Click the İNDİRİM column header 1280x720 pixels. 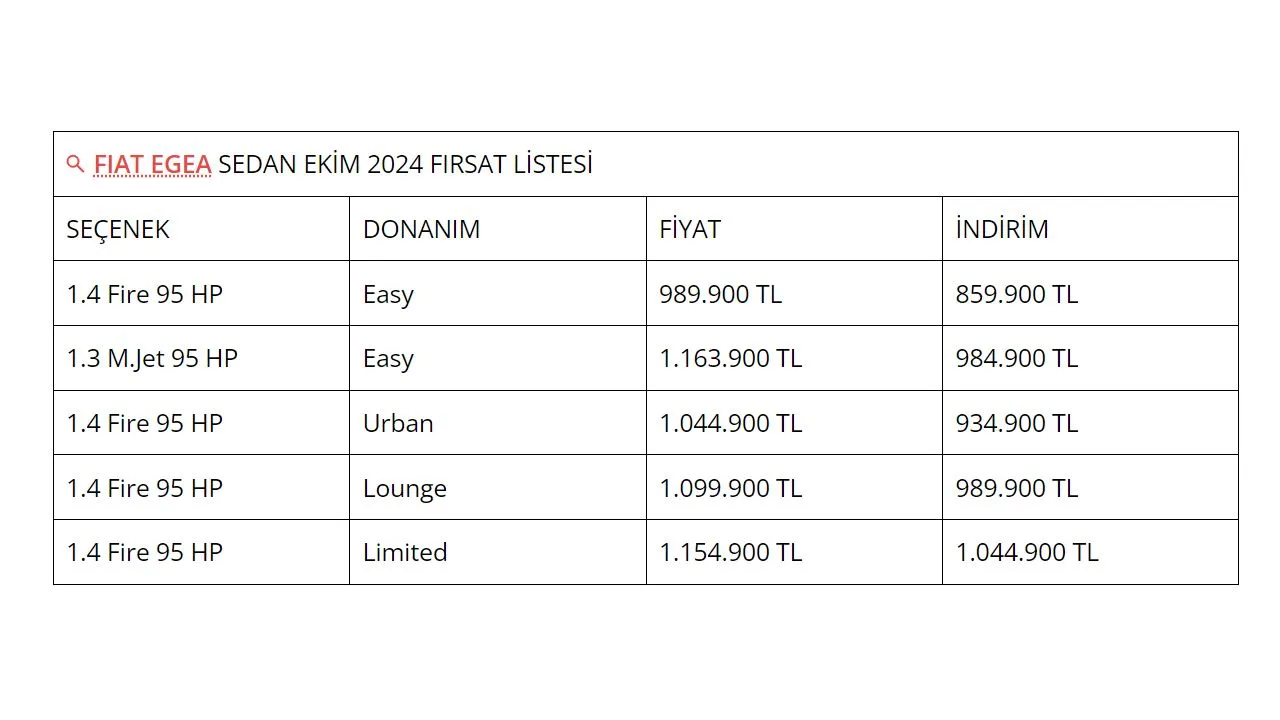point(1090,229)
